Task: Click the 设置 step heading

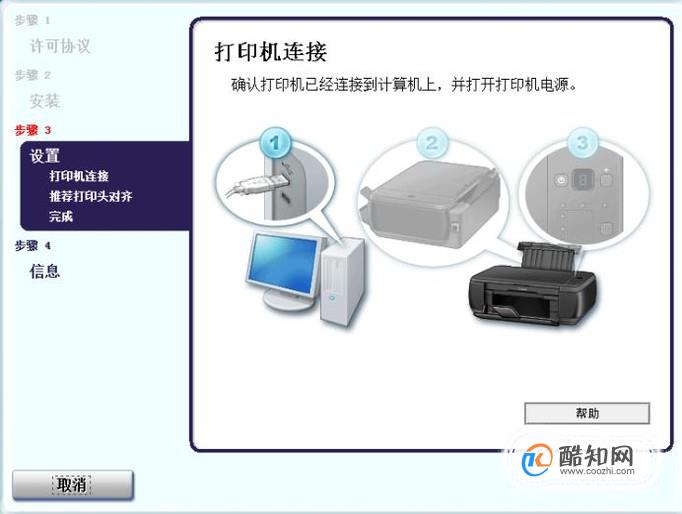Action: click(x=44, y=156)
